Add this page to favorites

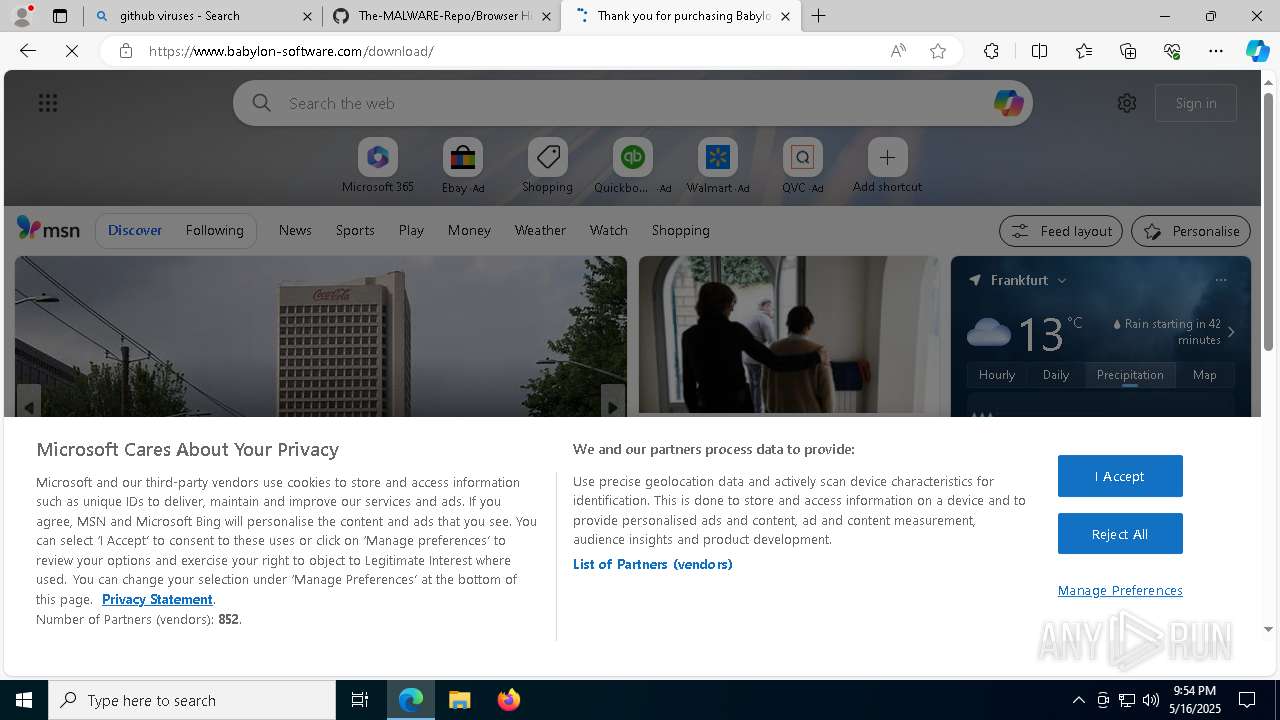(x=938, y=51)
